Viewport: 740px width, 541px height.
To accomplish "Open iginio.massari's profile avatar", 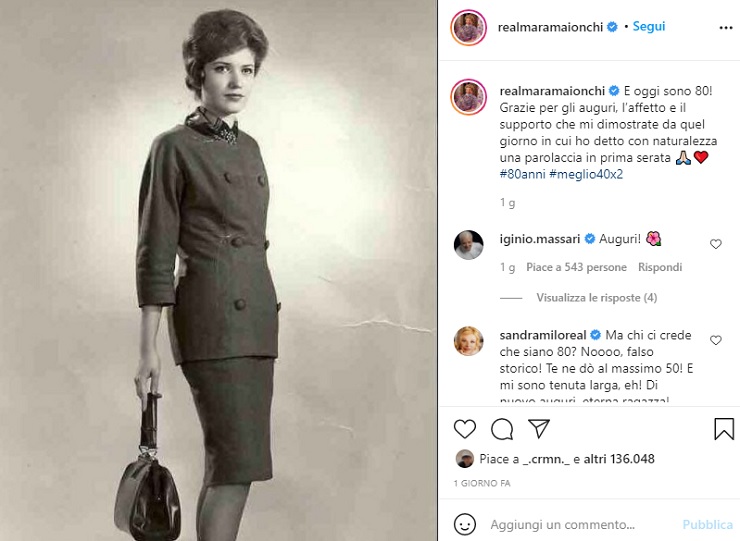I will tap(469, 244).
